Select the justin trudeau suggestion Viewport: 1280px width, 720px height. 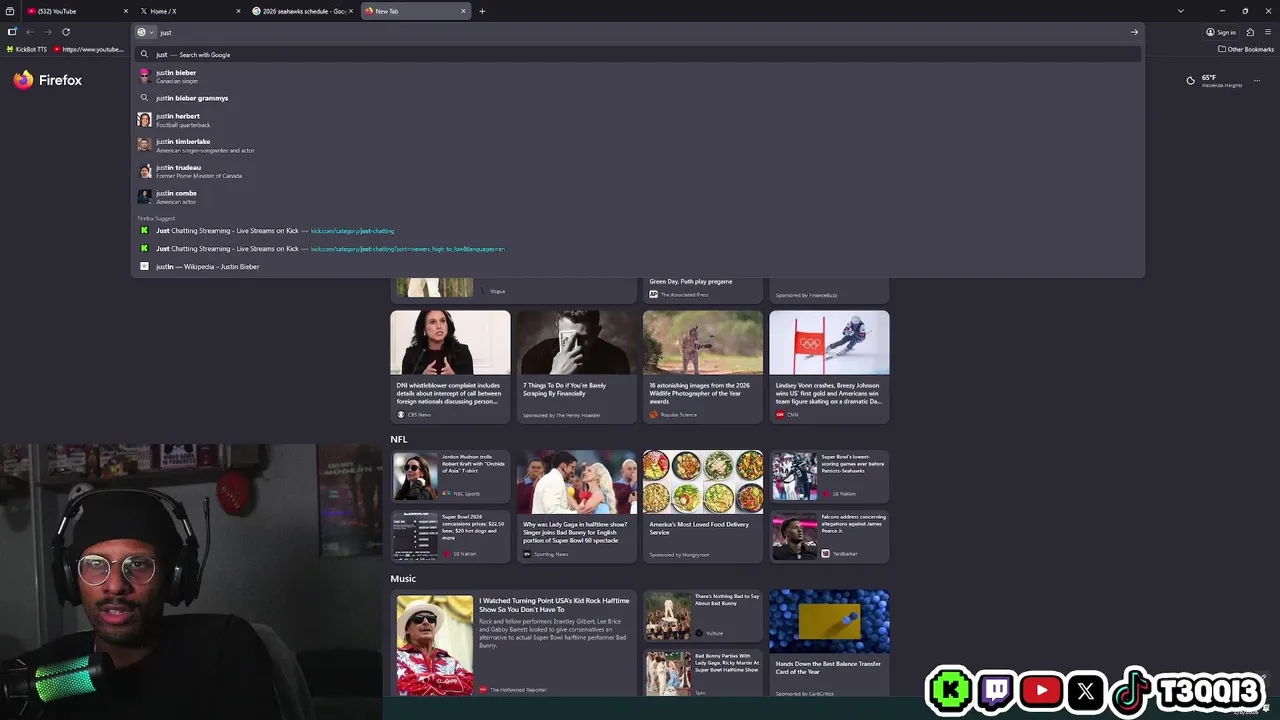638,171
